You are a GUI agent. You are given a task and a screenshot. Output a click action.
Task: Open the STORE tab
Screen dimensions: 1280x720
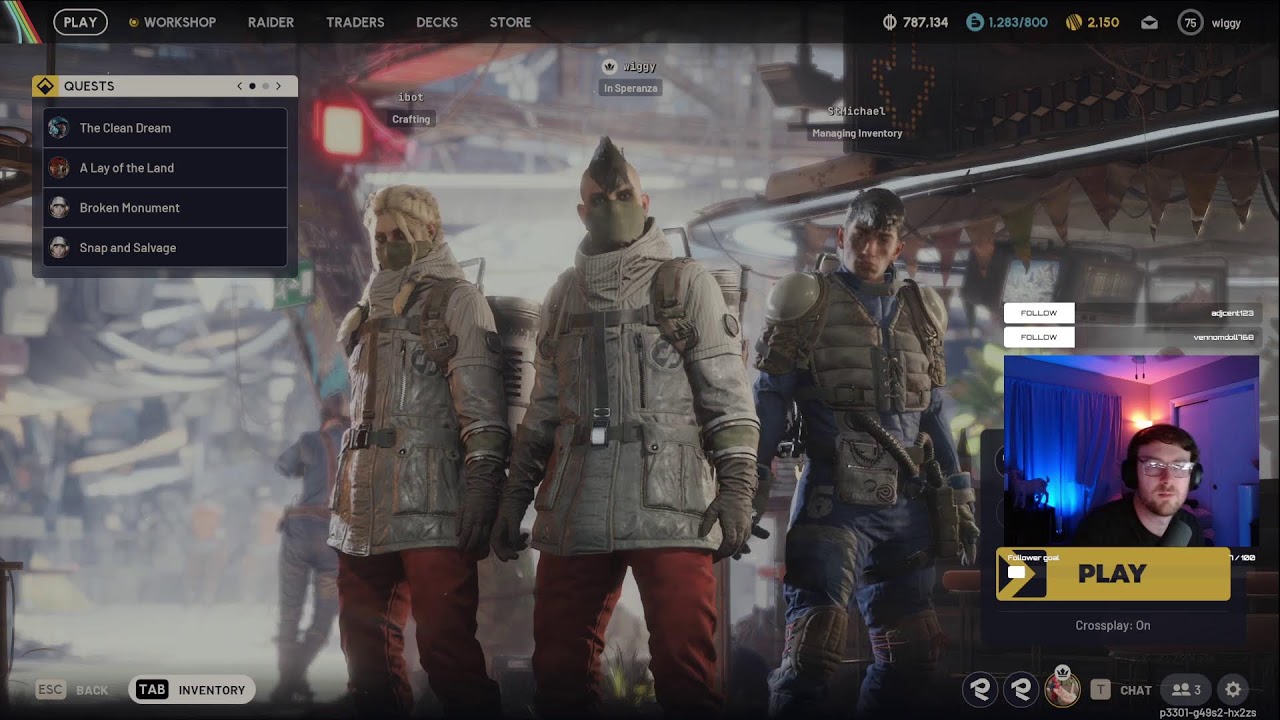coord(510,22)
